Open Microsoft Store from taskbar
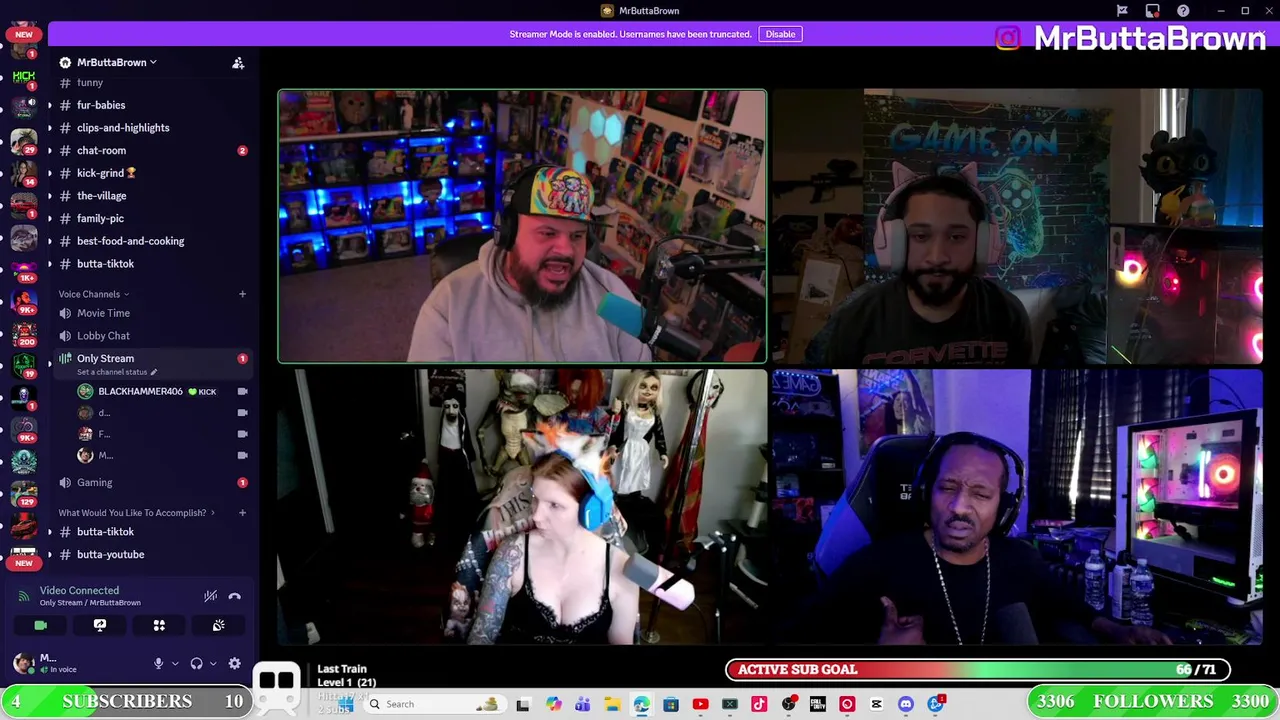The height and width of the screenshot is (720, 1280). (x=671, y=704)
